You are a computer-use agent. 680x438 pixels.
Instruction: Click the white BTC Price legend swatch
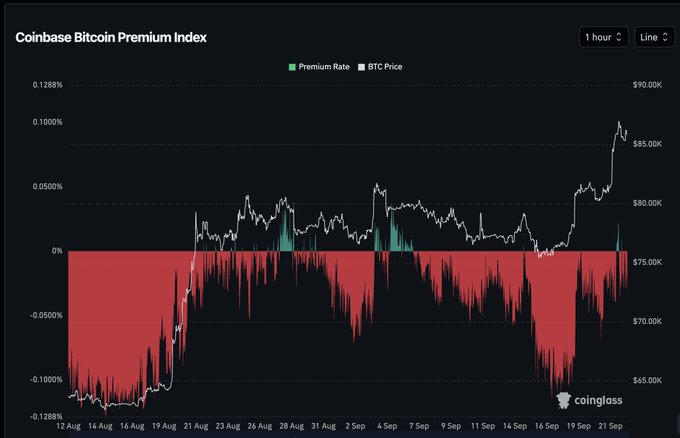click(x=361, y=67)
